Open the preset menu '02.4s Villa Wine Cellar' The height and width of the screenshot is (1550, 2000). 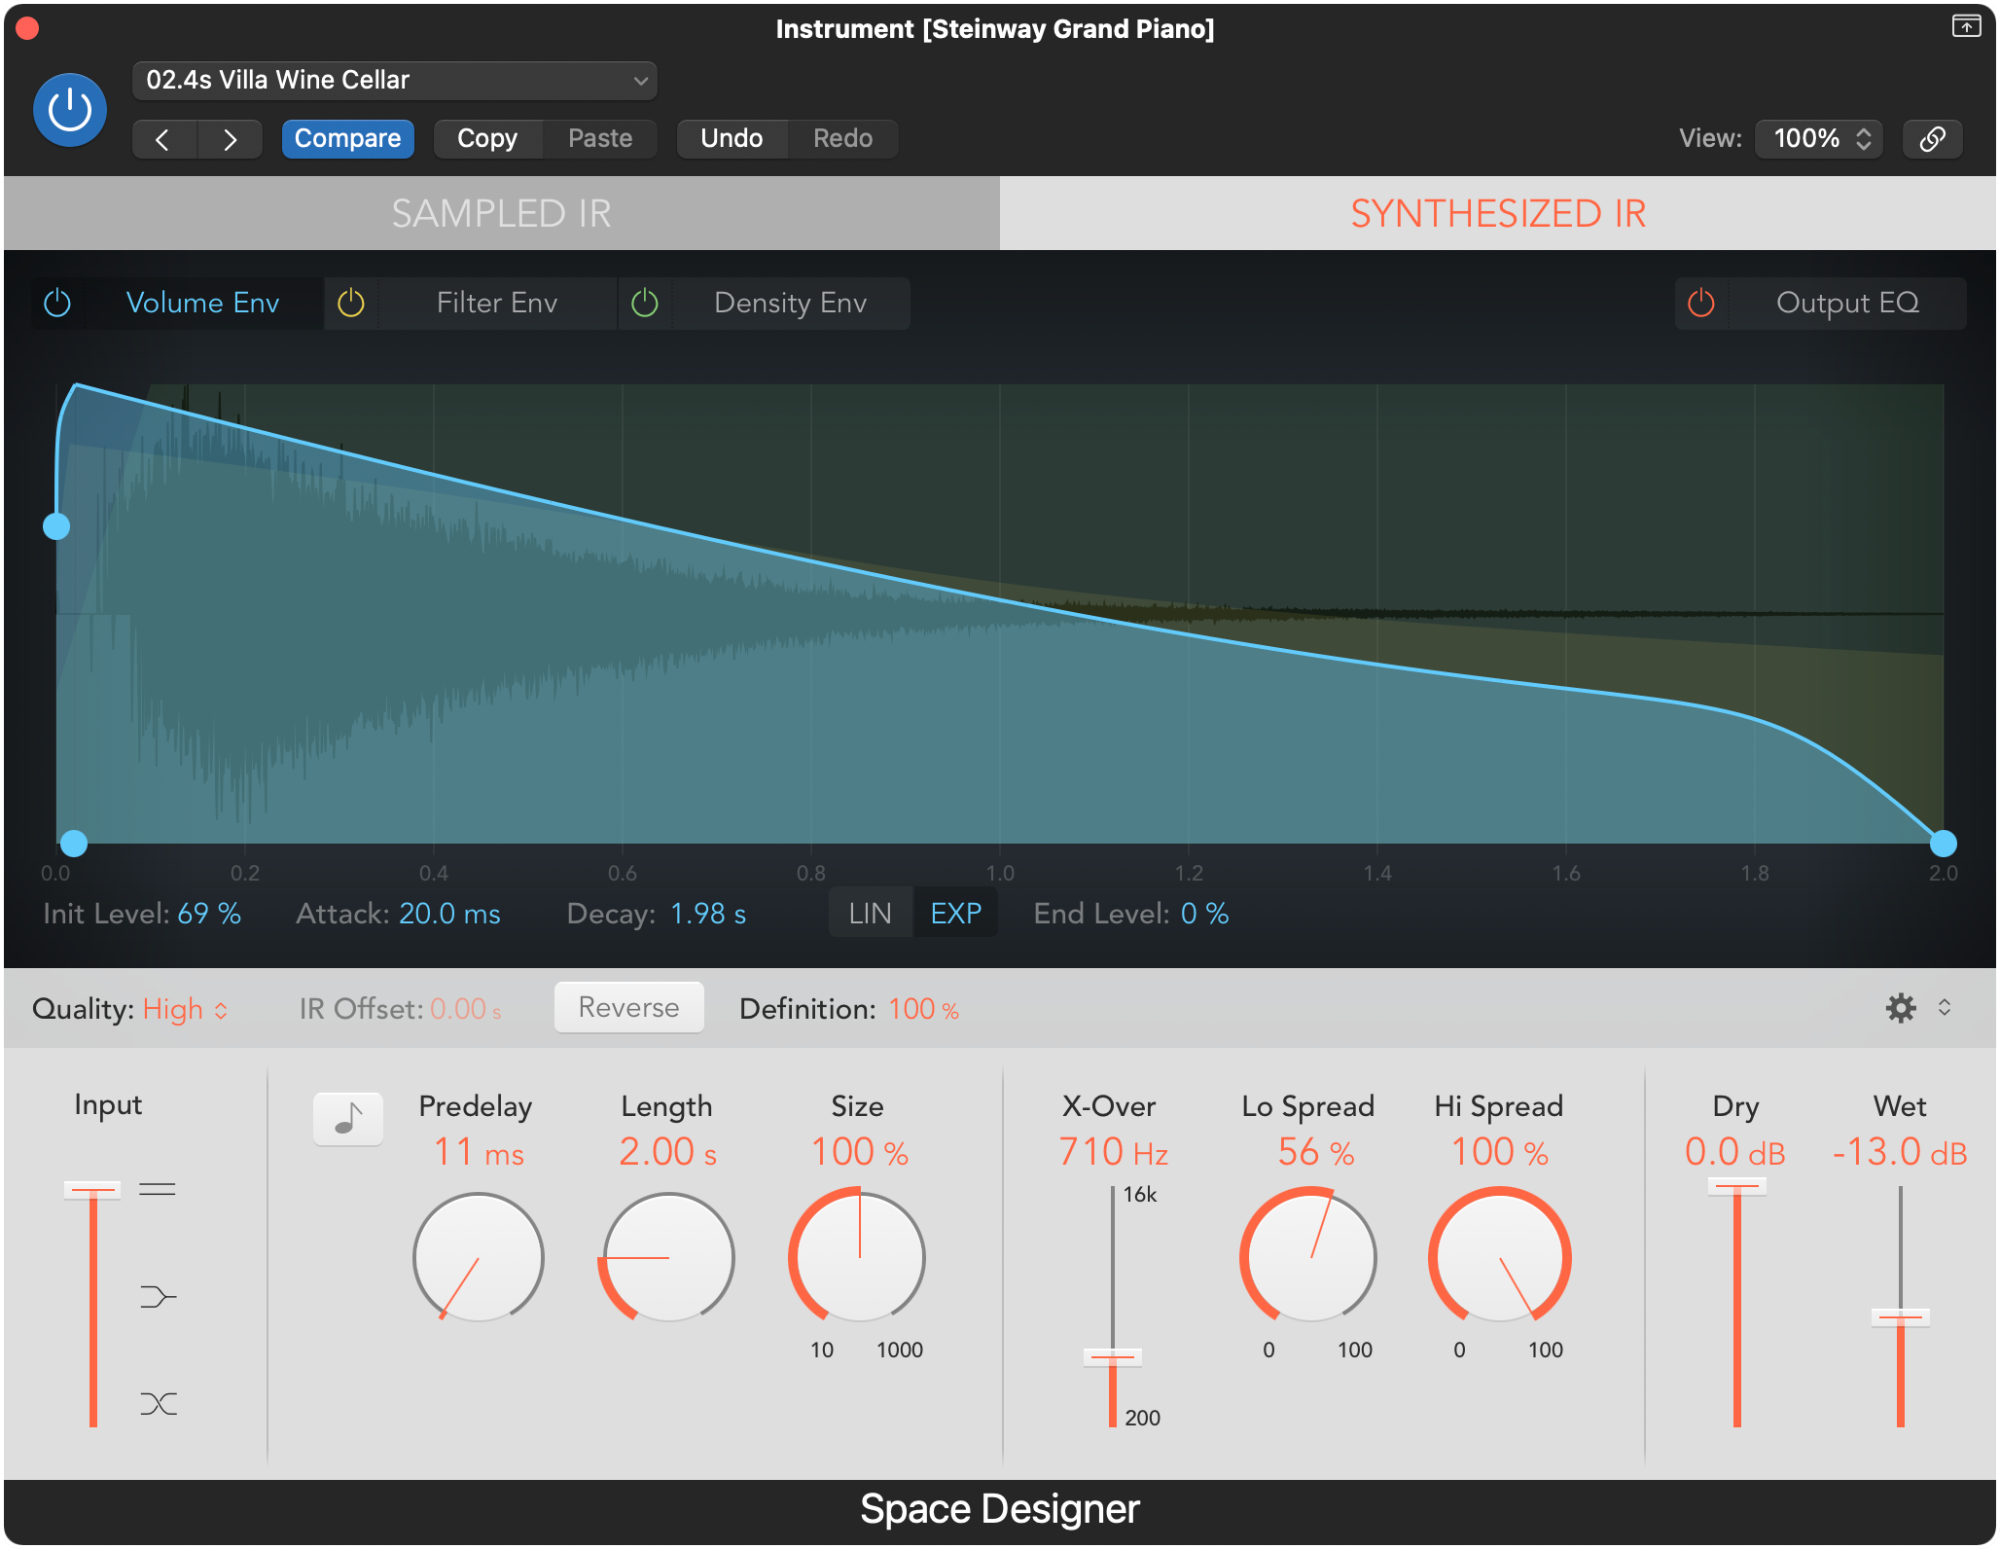(394, 80)
